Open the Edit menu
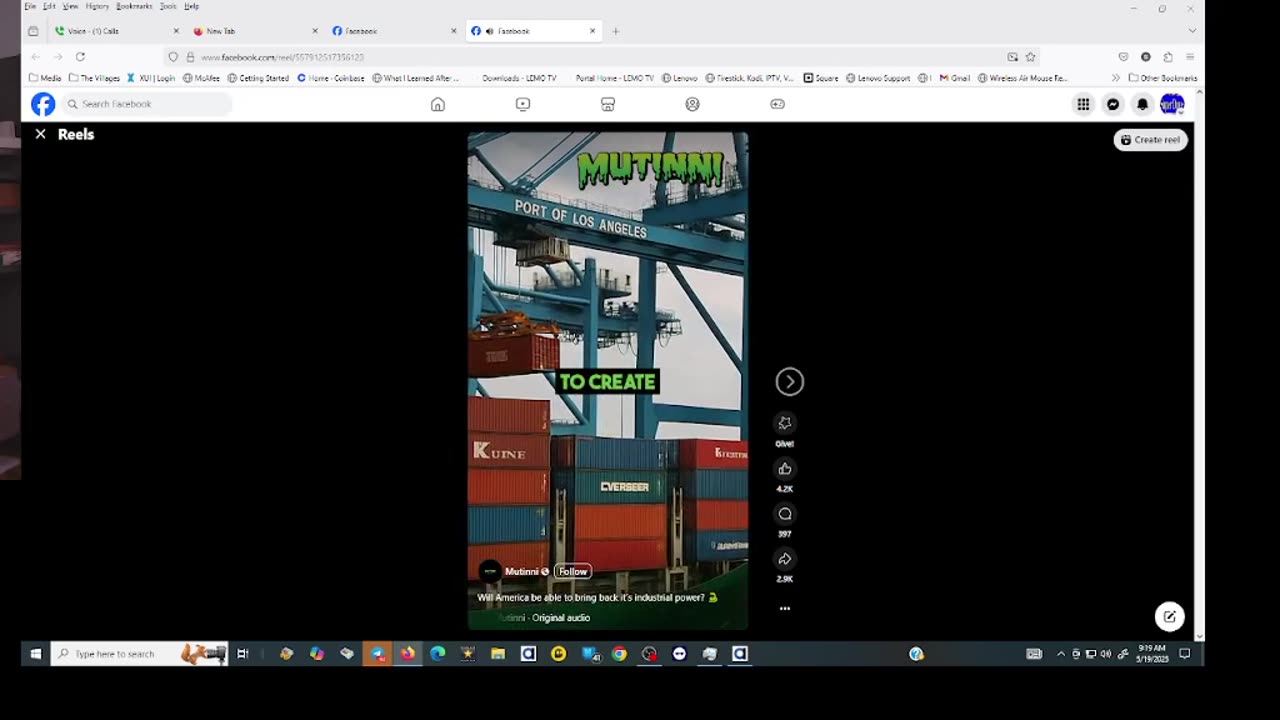 coord(49,6)
